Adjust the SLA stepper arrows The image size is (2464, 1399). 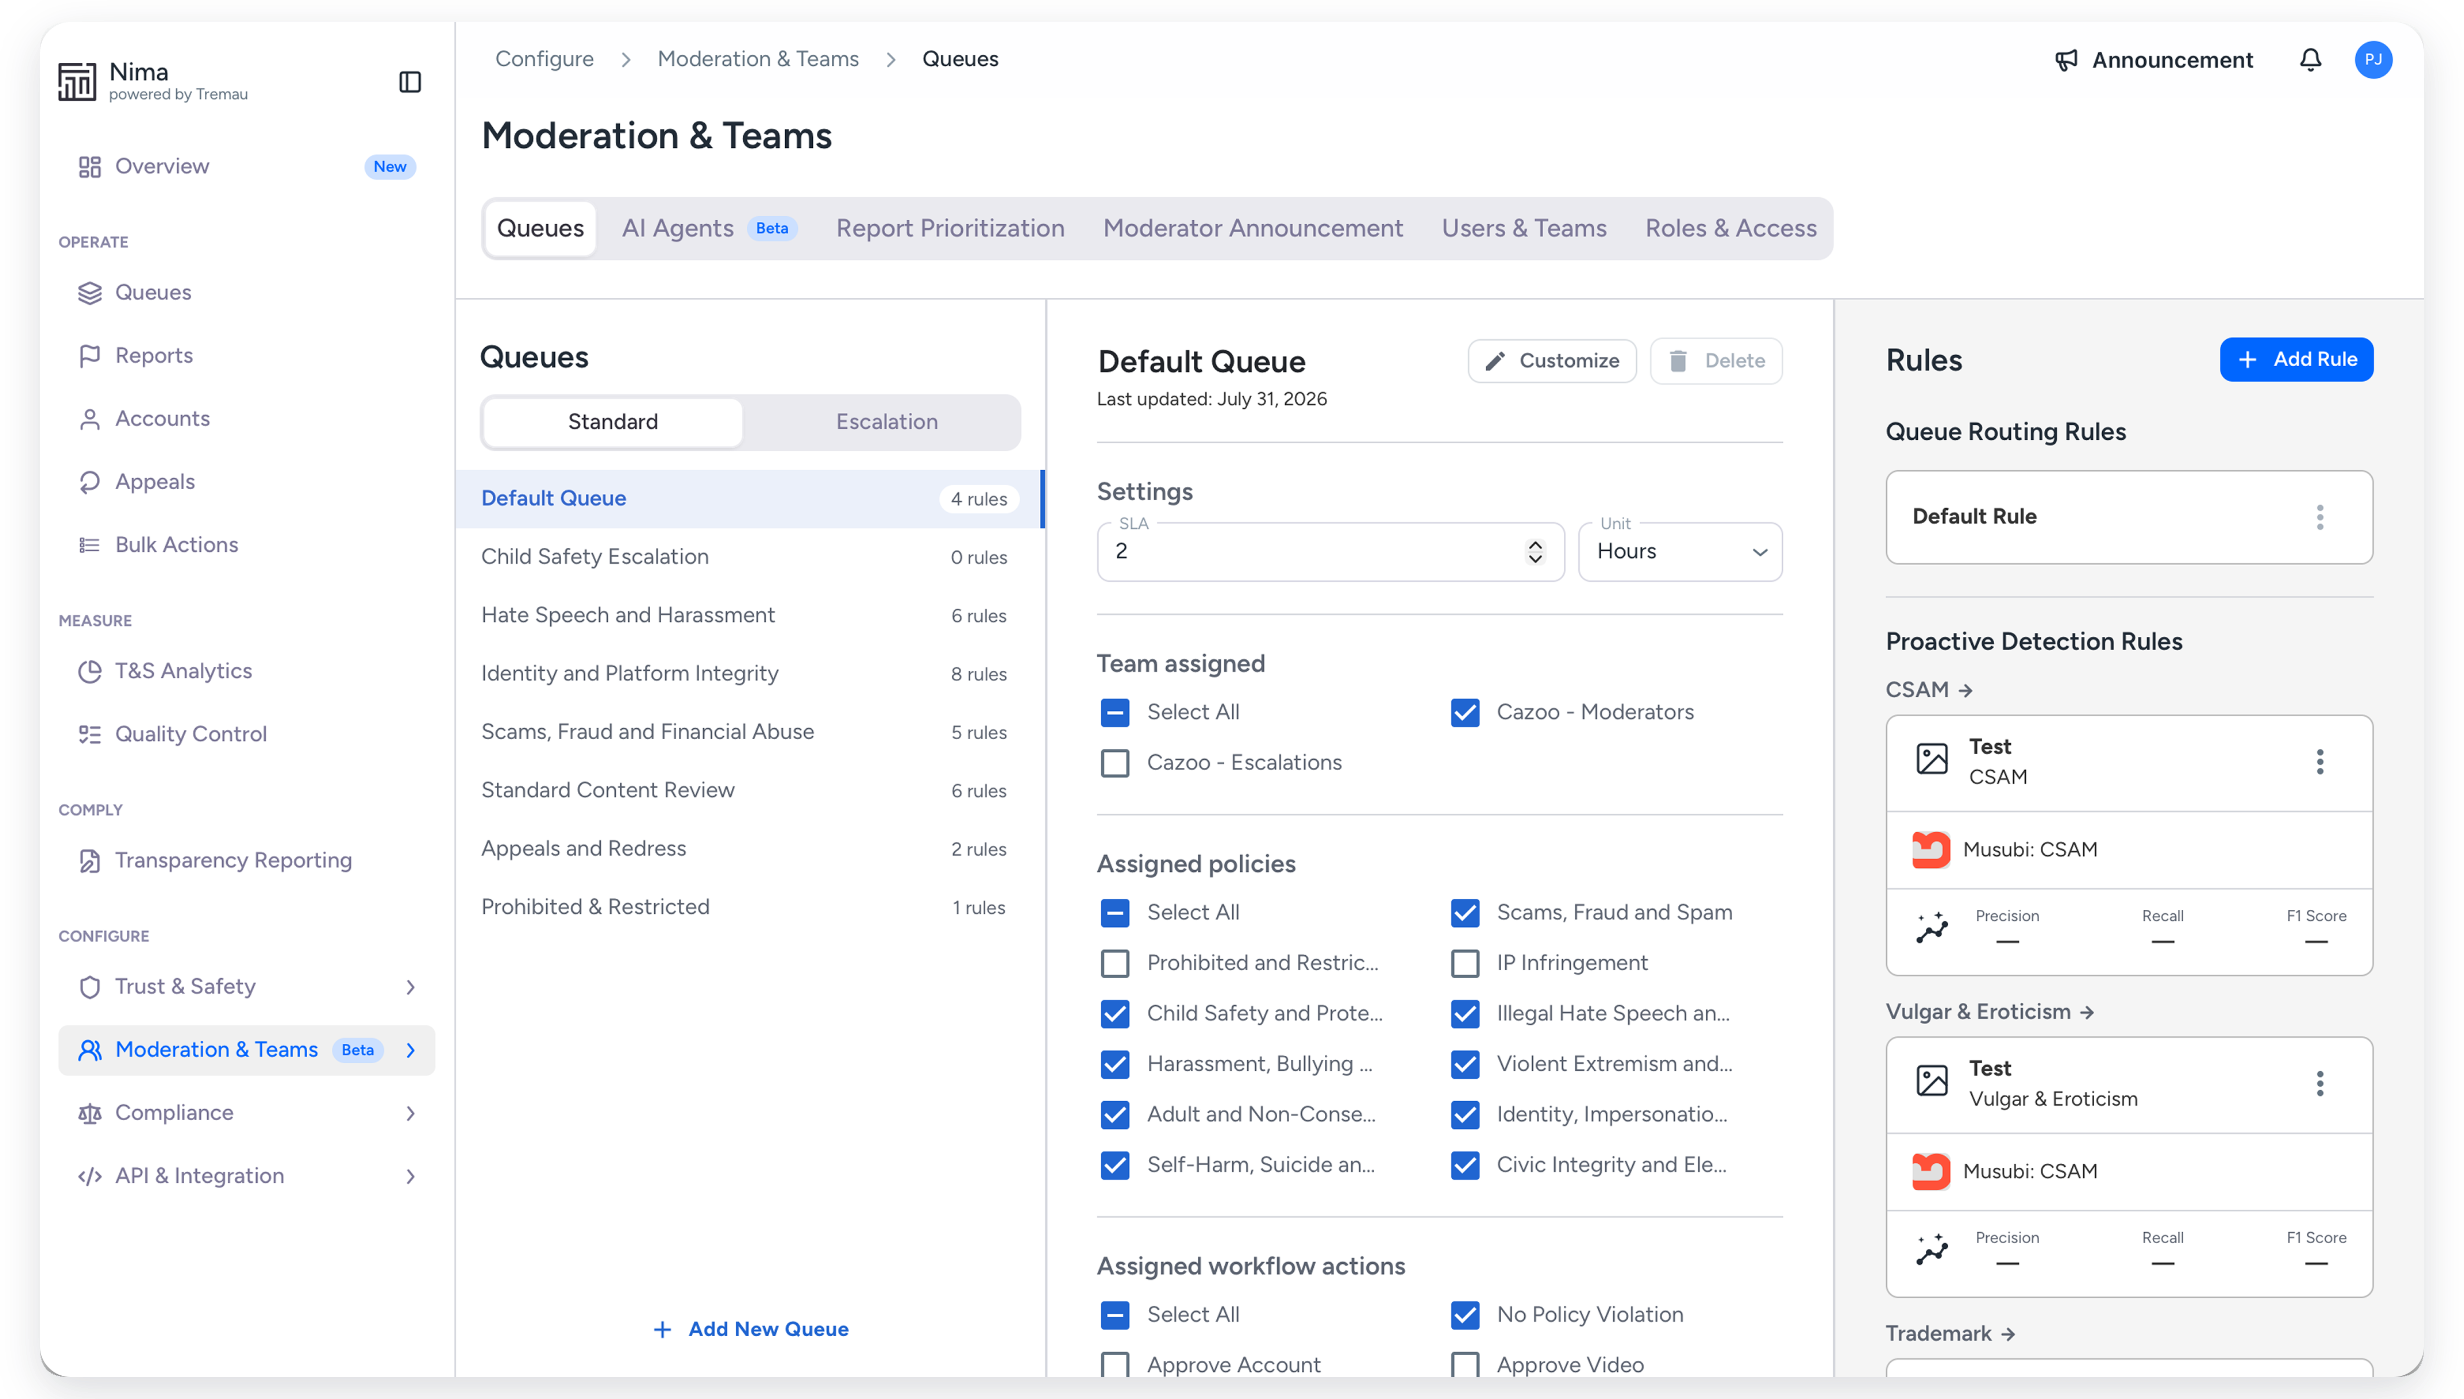point(1535,552)
